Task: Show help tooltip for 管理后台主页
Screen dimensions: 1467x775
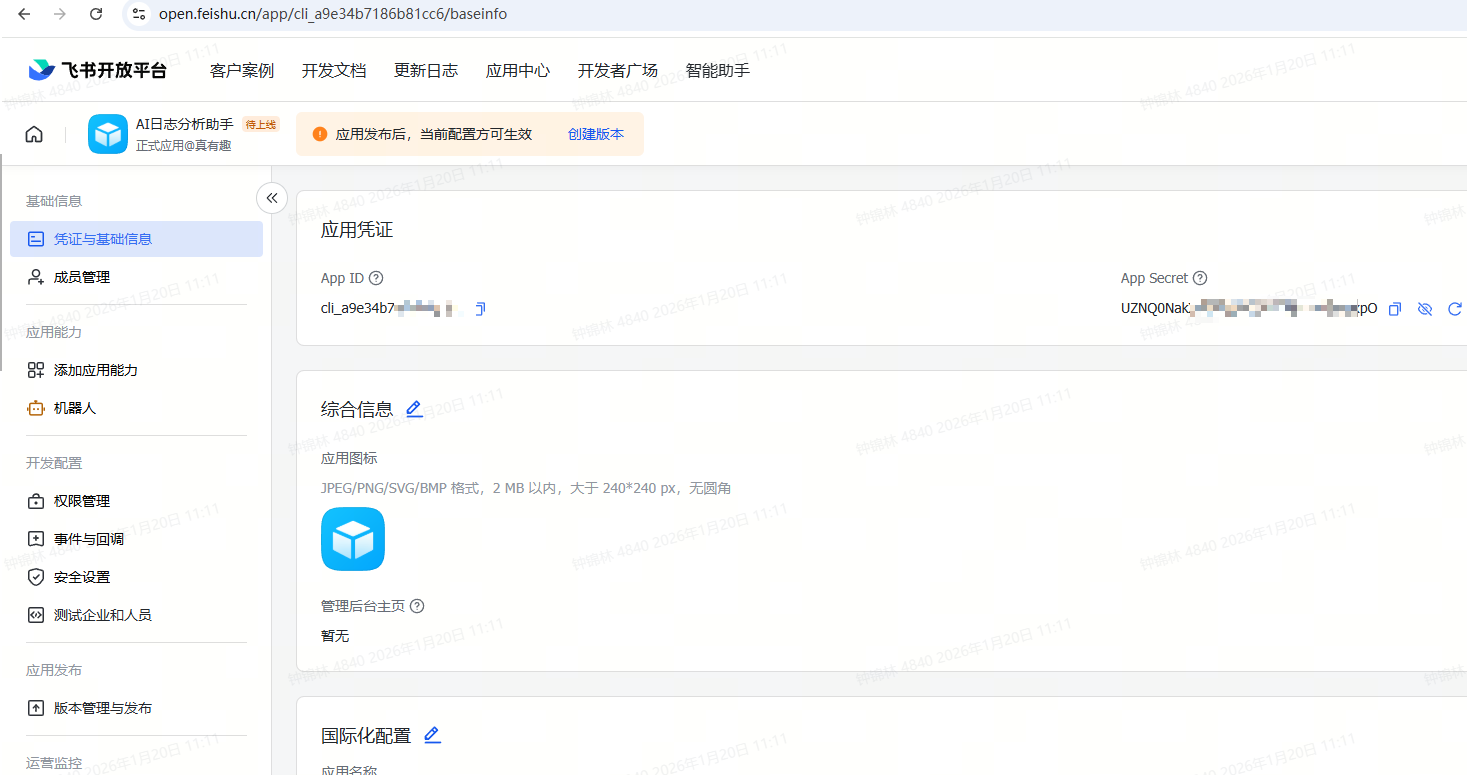Action: [417, 606]
